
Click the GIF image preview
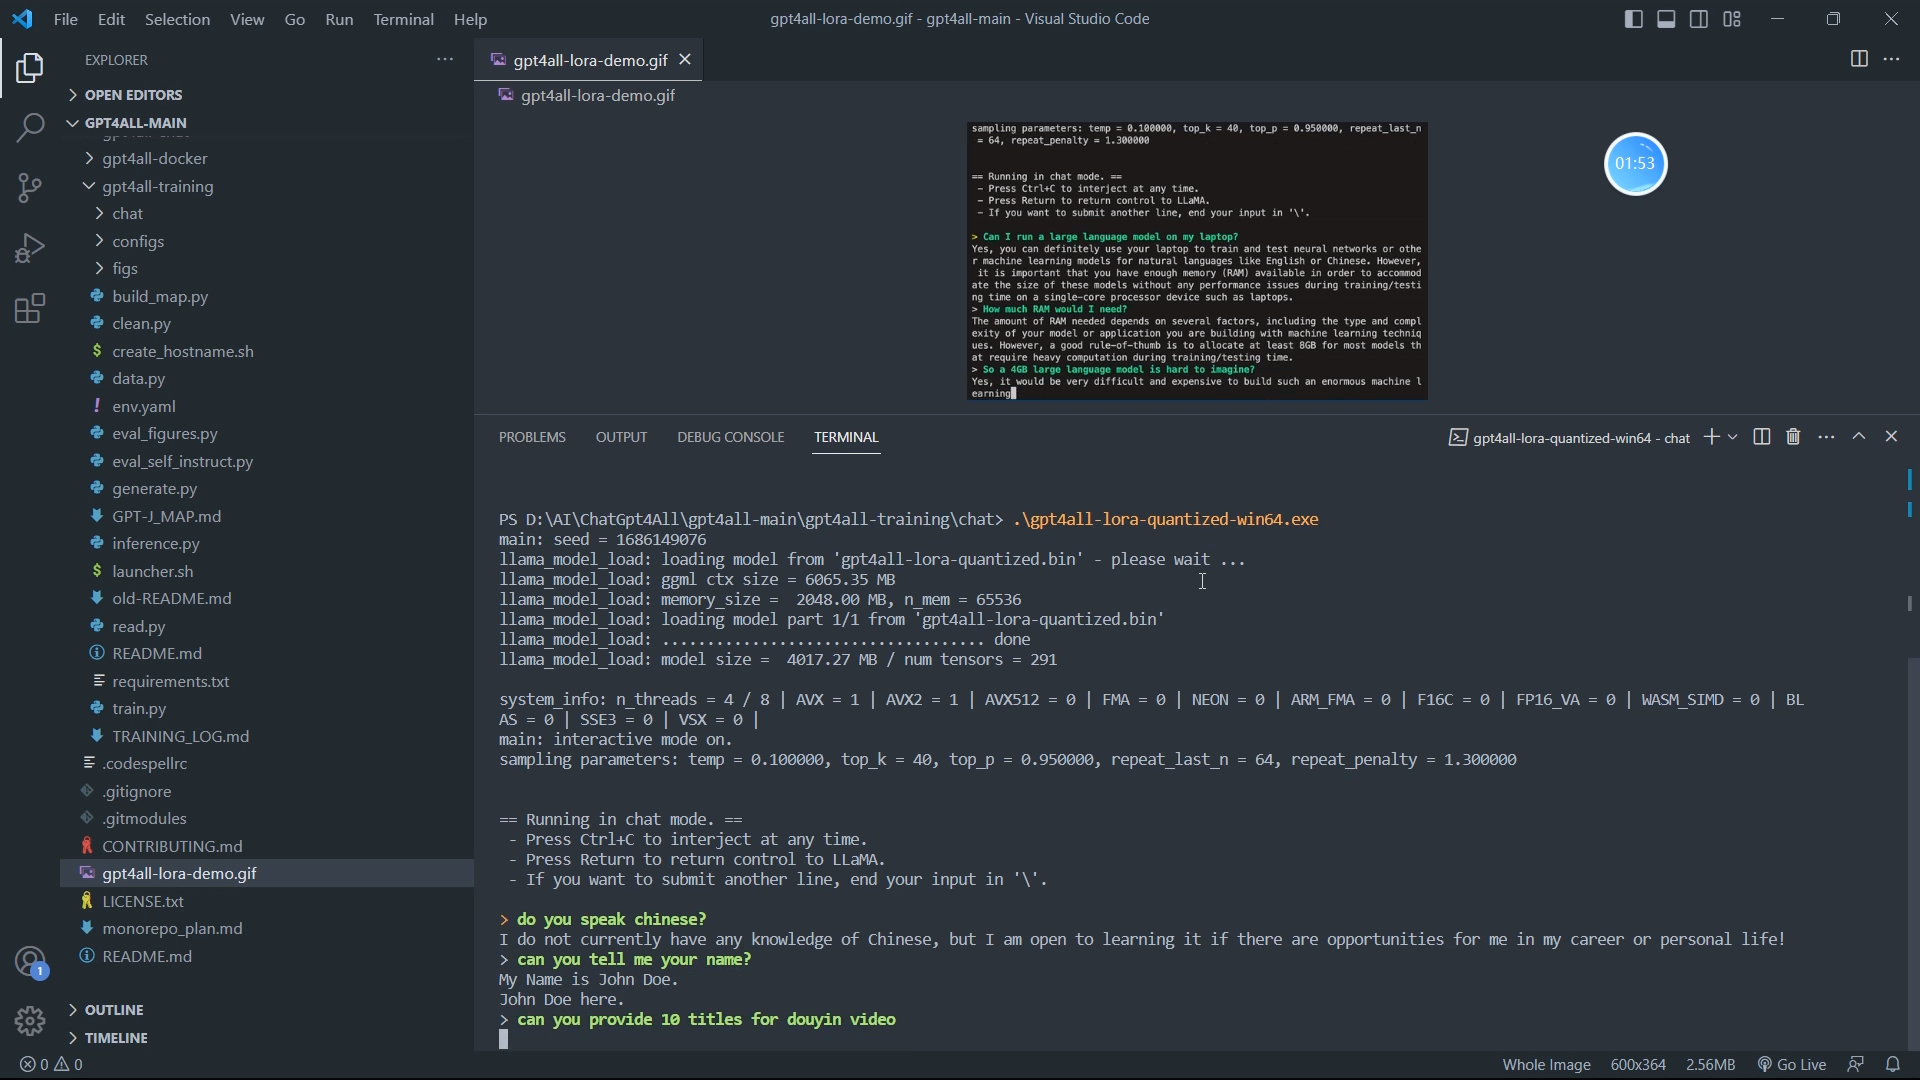coord(1197,261)
